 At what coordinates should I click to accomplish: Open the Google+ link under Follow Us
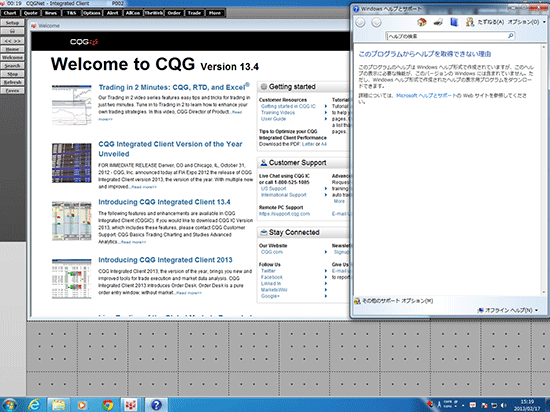tap(270, 296)
